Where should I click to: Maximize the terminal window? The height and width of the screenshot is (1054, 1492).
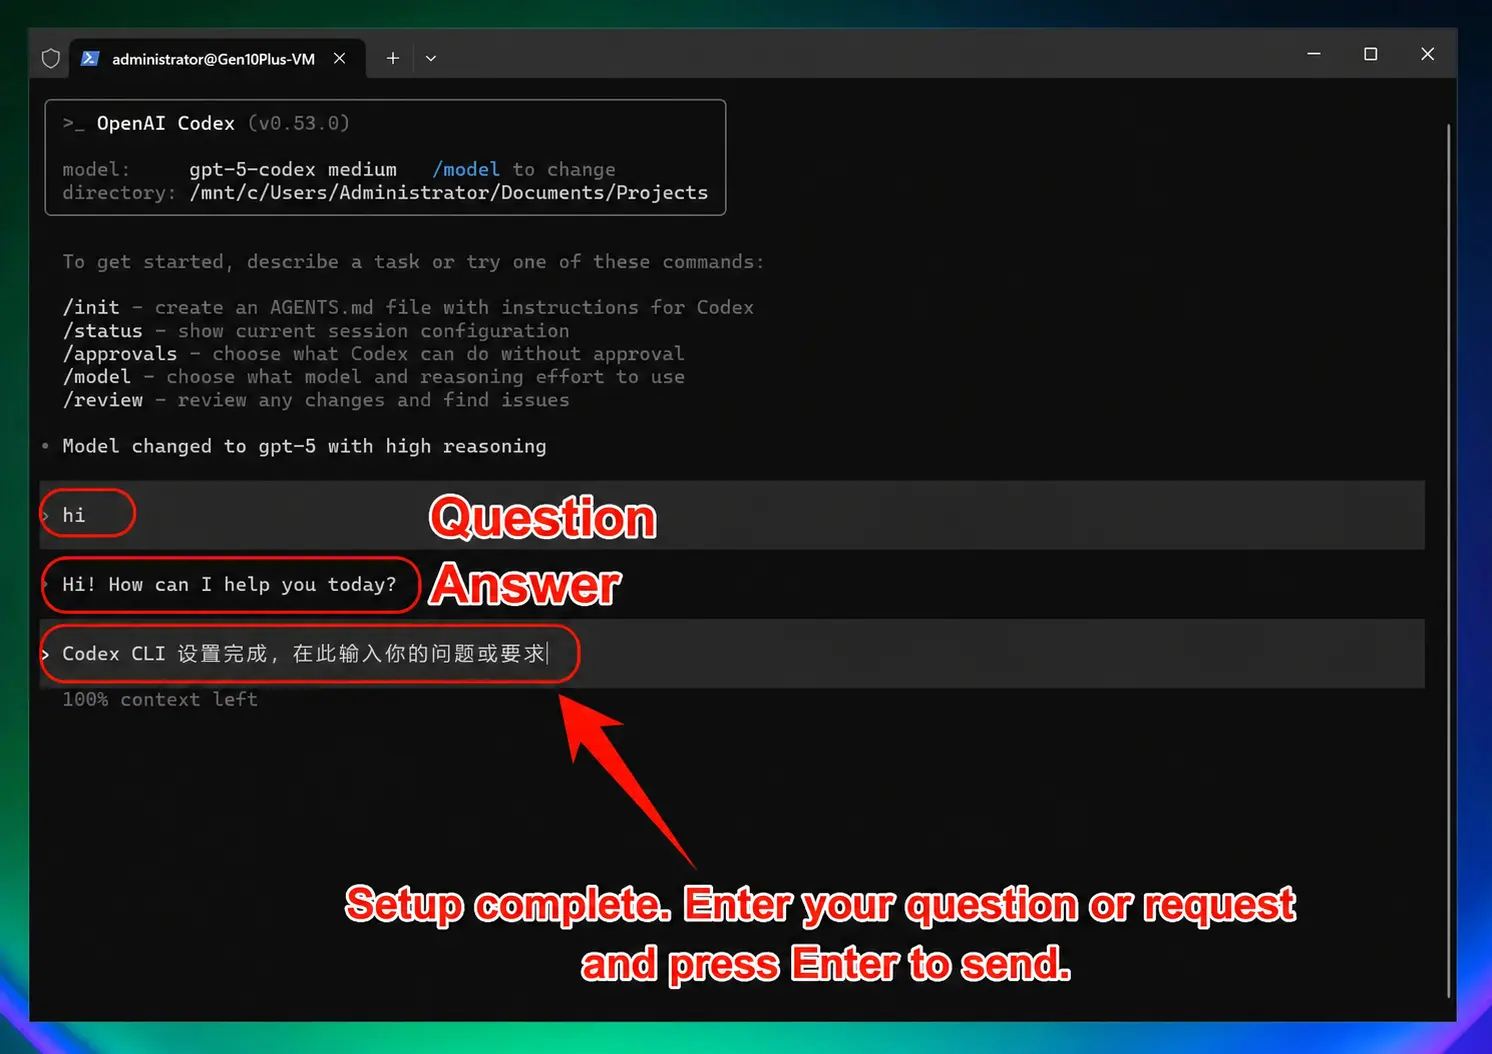click(x=1371, y=54)
